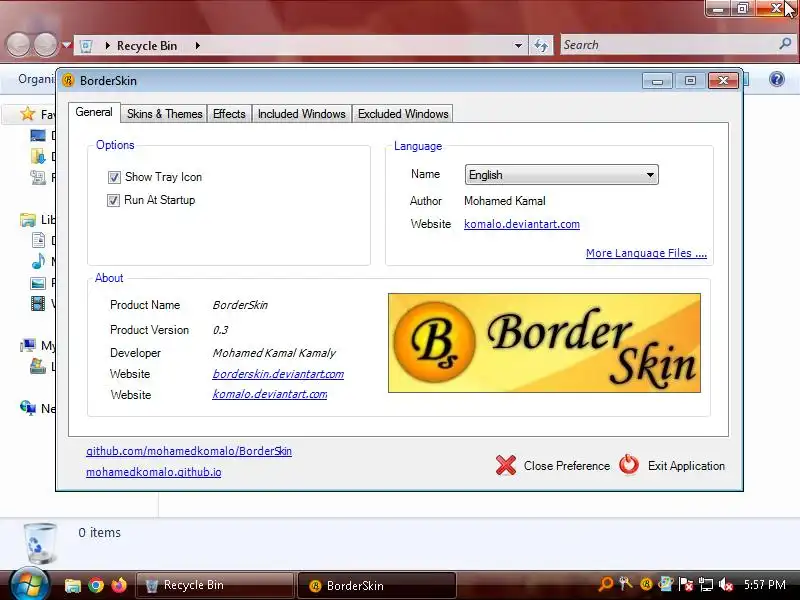Click the Explorer search magnifier icon
Screen dimensions: 800x600
pos(785,44)
